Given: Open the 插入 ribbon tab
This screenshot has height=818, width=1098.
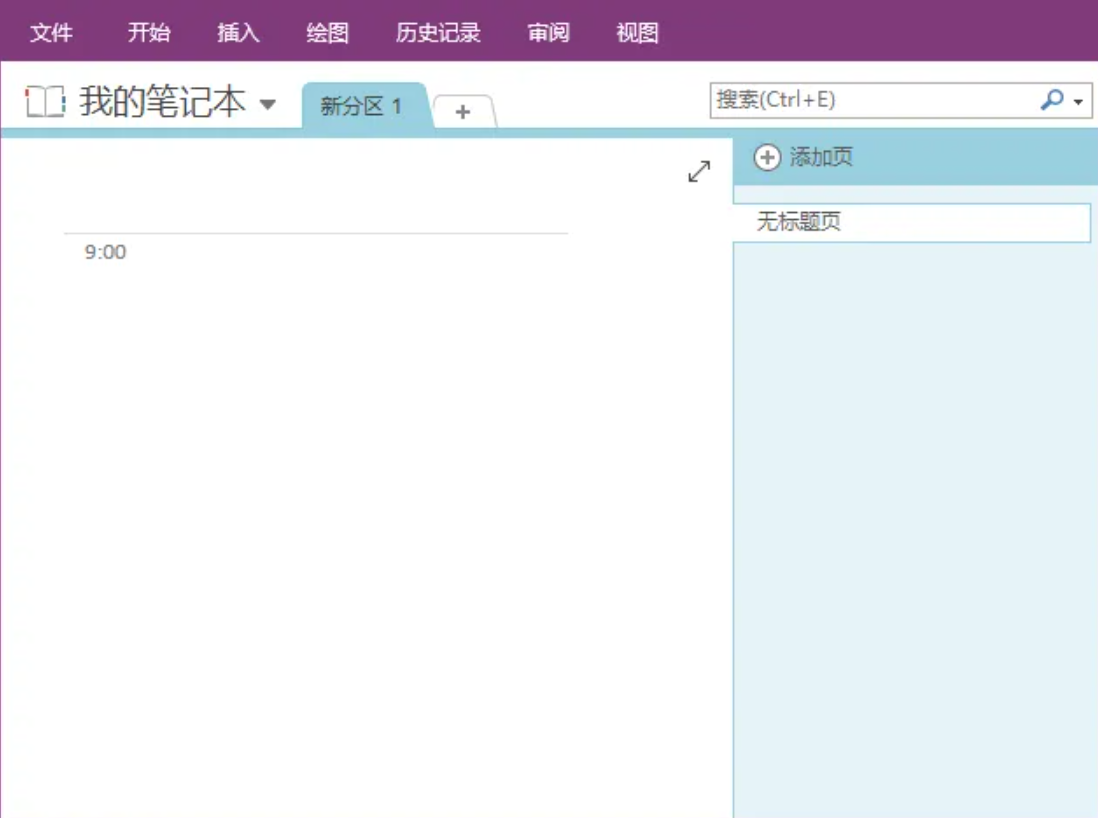Looking at the screenshot, I should click(238, 32).
